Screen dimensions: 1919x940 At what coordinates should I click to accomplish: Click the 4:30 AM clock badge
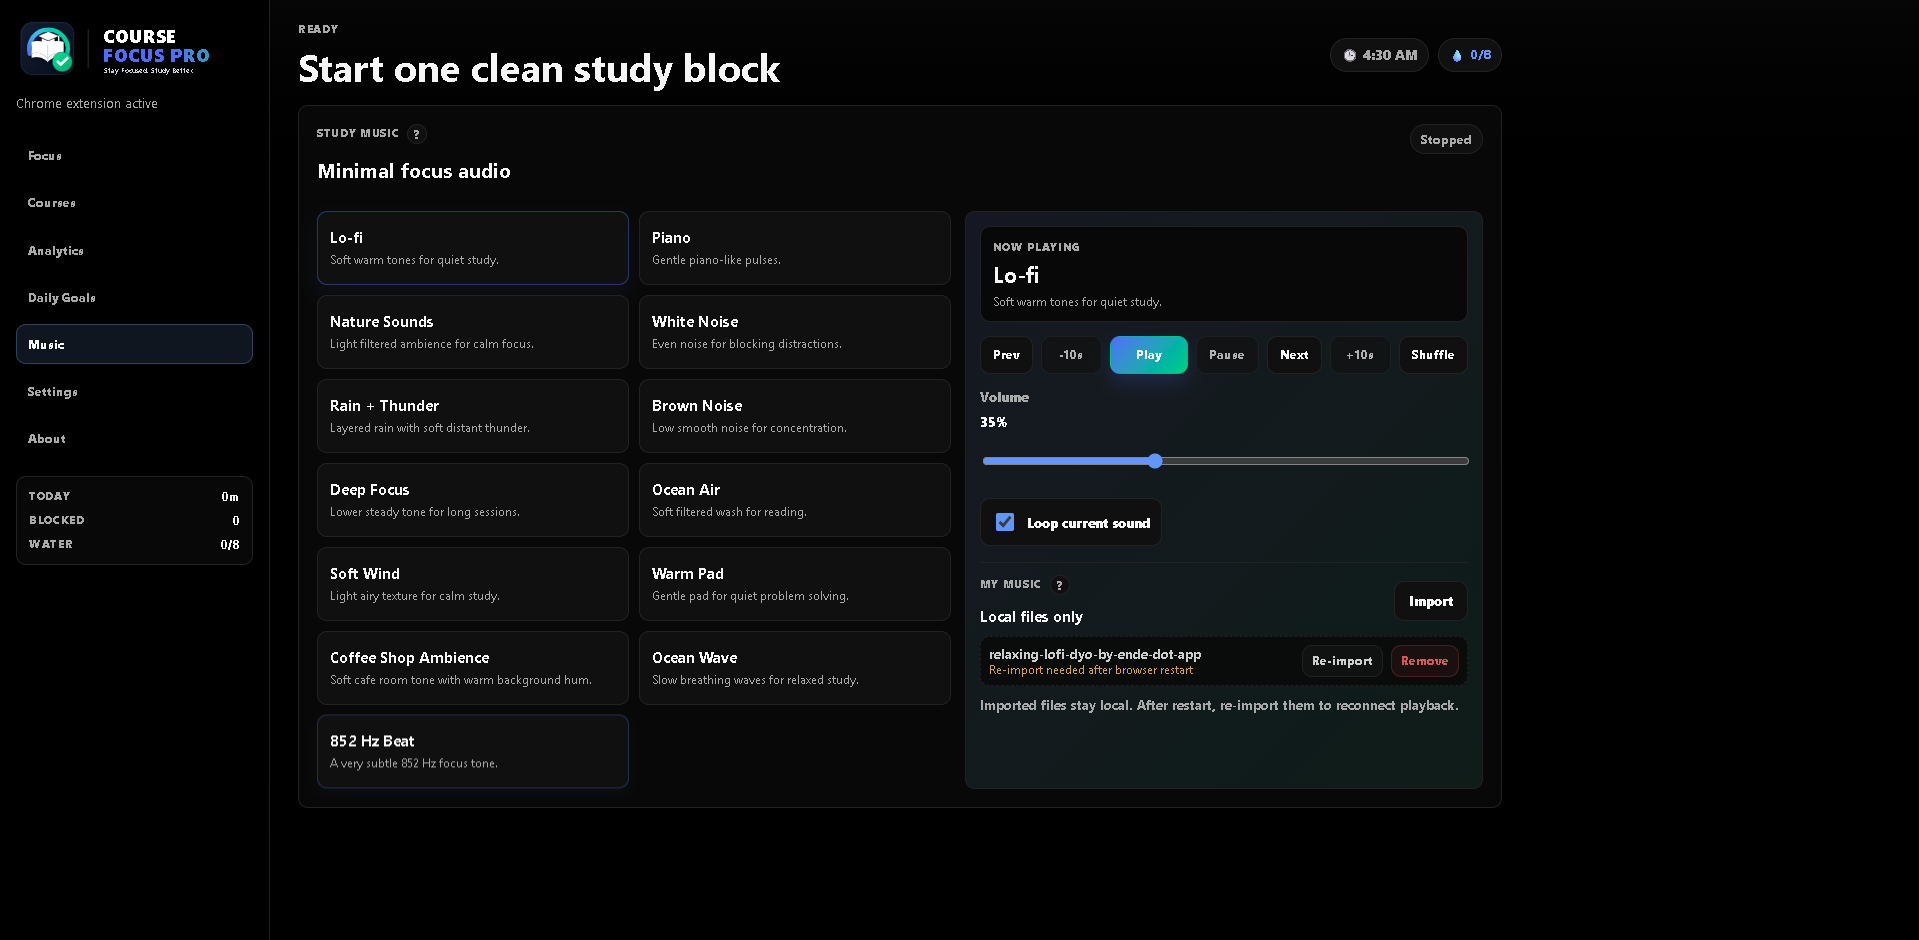point(1379,55)
